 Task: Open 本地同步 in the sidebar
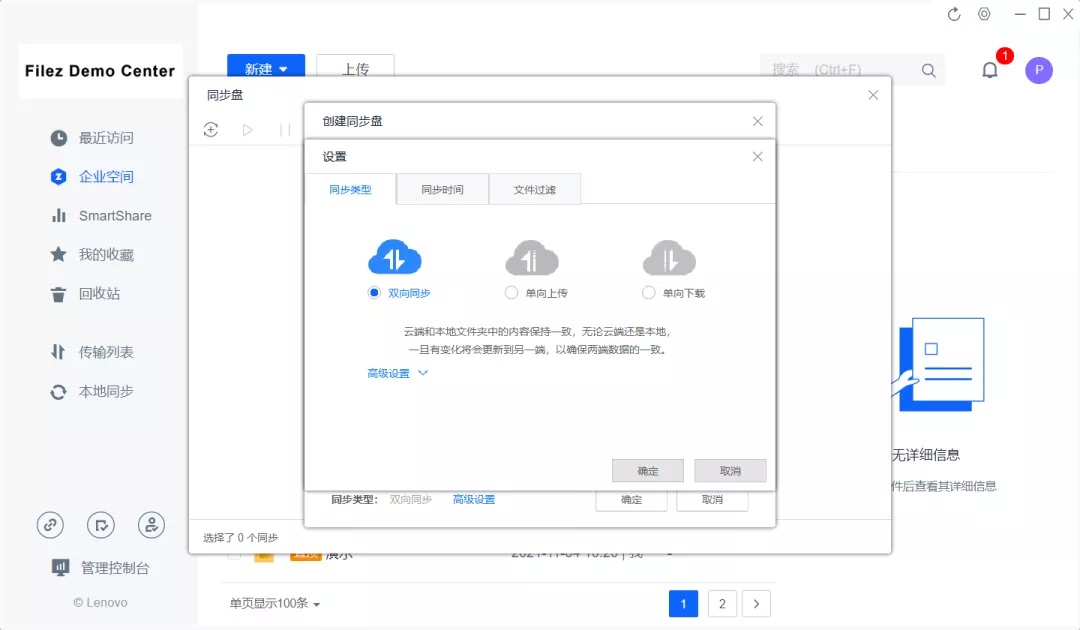(x=106, y=392)
